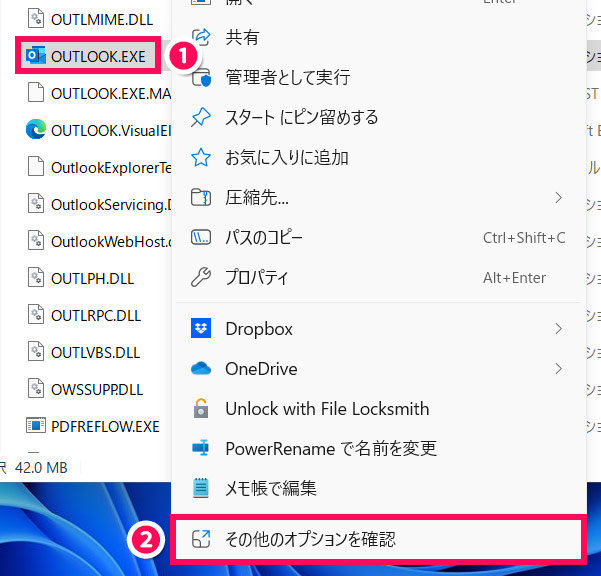
Task: Click the pin icon for スタートにピン留めする
Action: click(201, 117)
